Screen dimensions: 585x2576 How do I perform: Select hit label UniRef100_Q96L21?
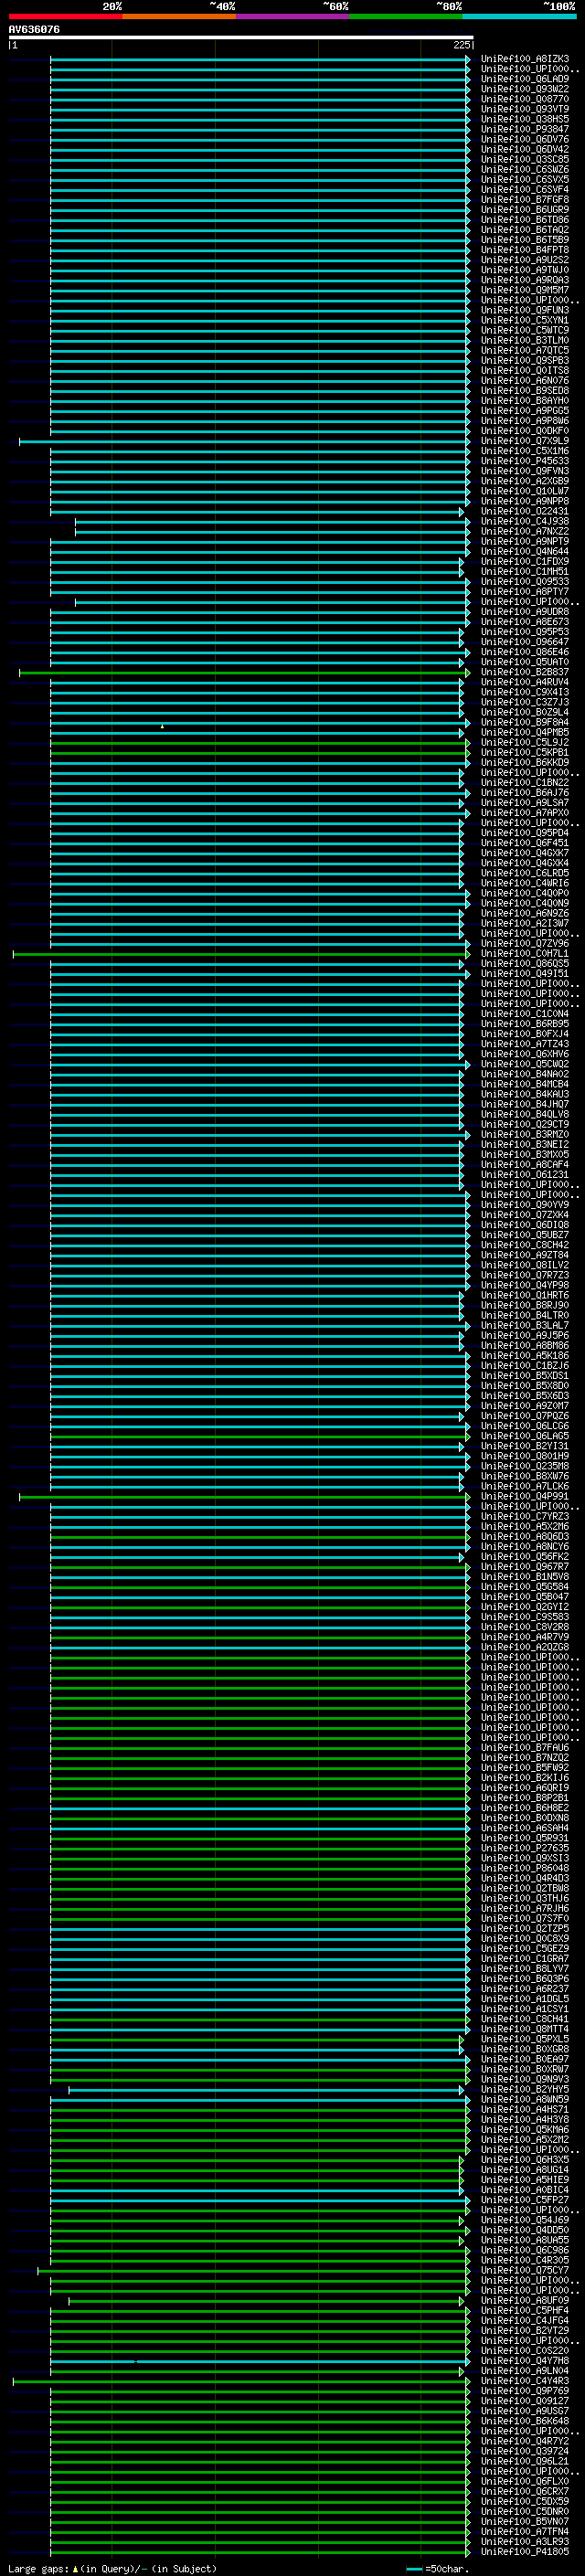(525, 2461)
